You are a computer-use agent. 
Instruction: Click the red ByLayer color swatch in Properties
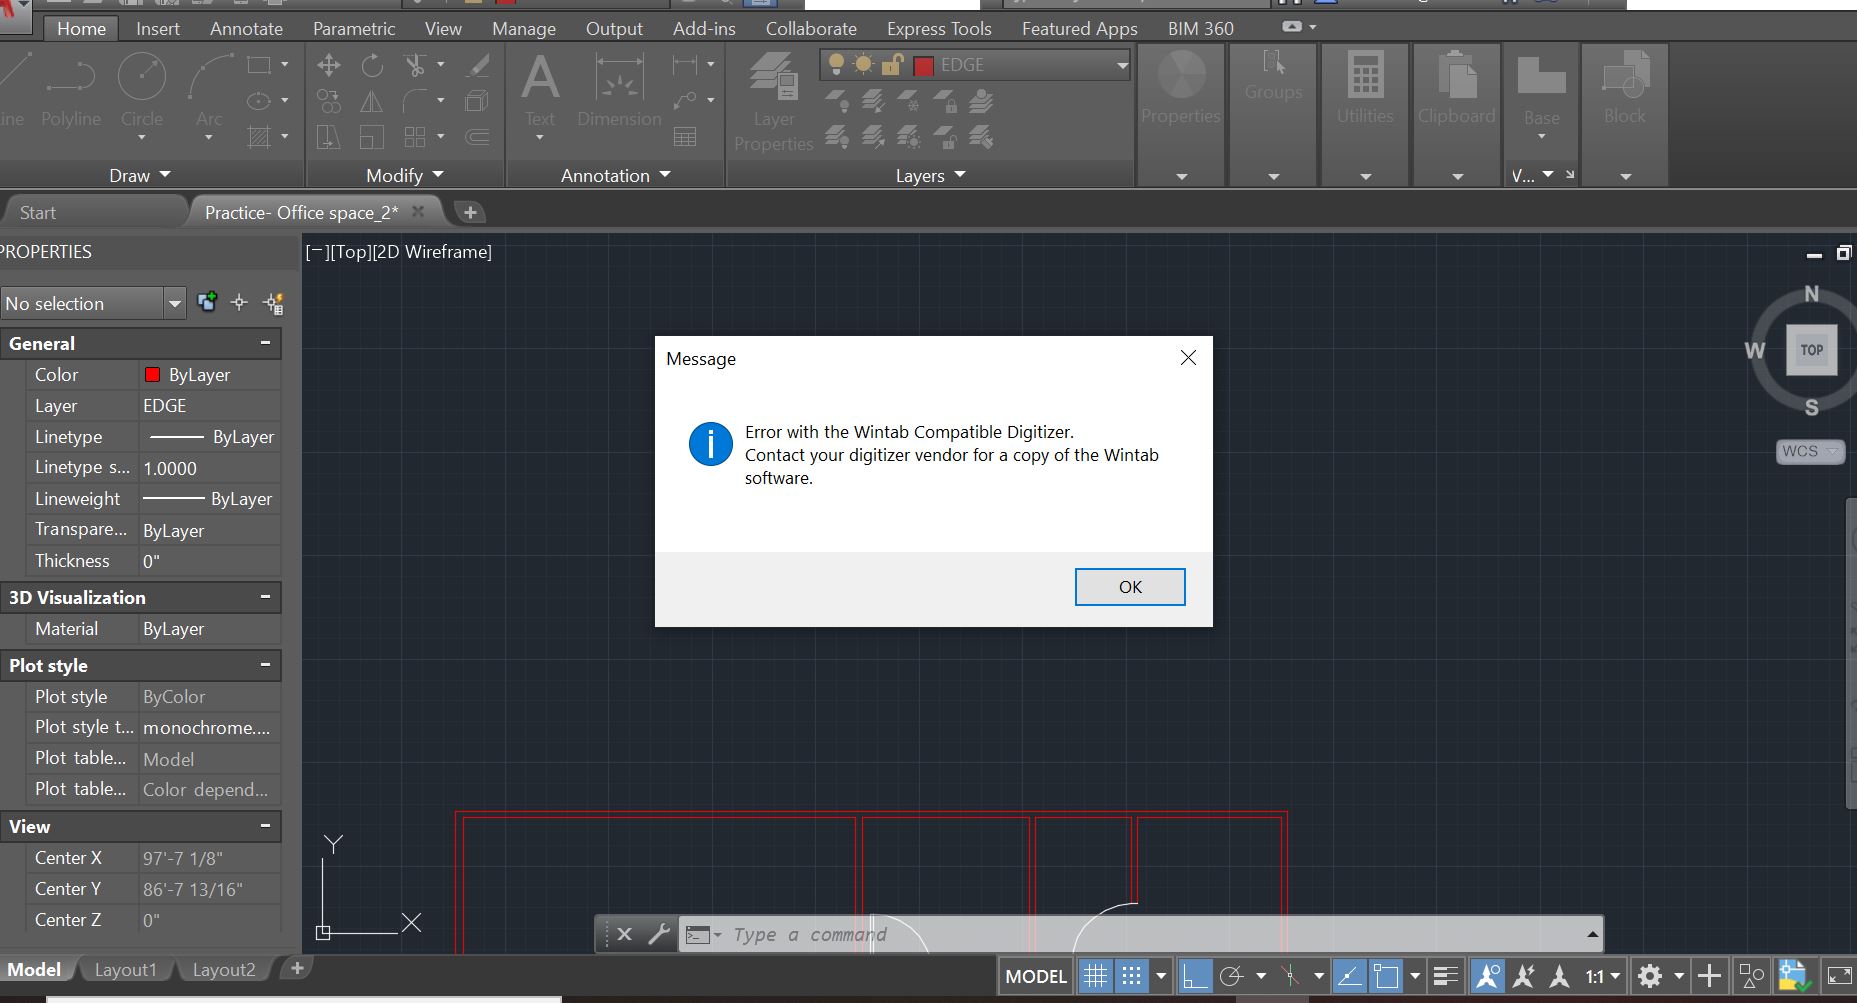(152, 374)
